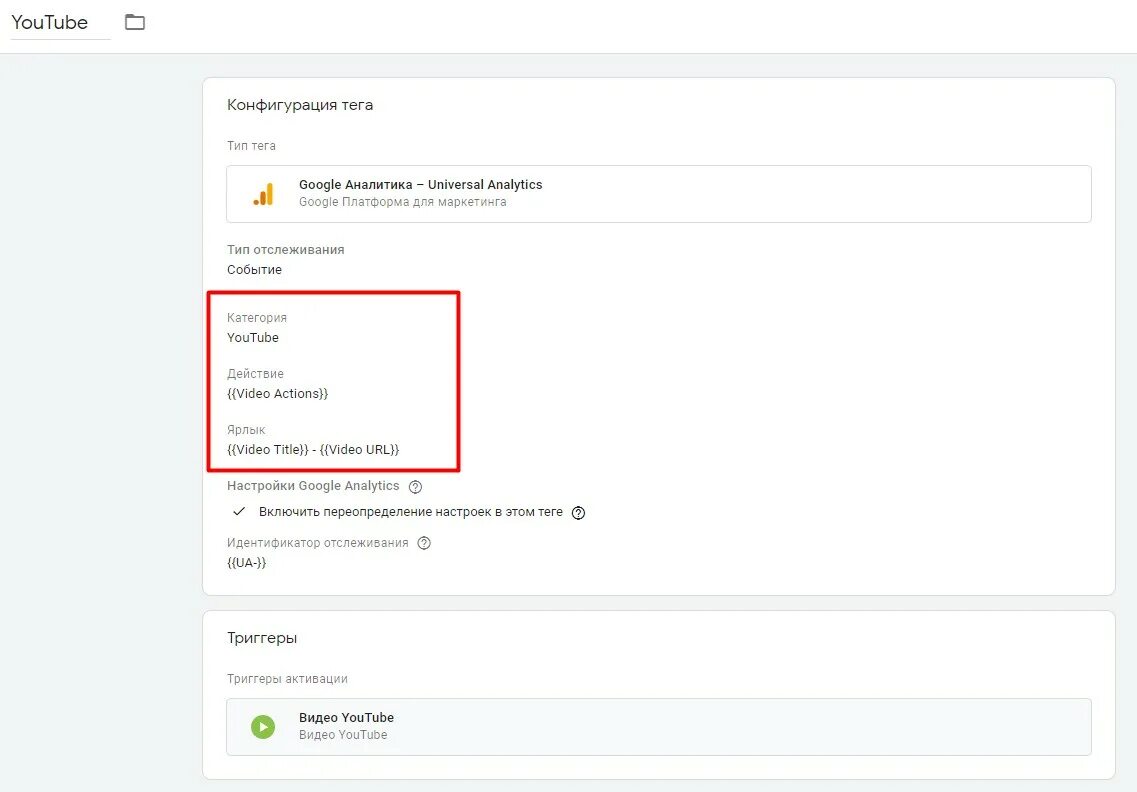Viewport: 1137px width, 792px height.
Task: Select the {{Video Title}} - {{Video URL}} label value
Action: click(313, 450)
